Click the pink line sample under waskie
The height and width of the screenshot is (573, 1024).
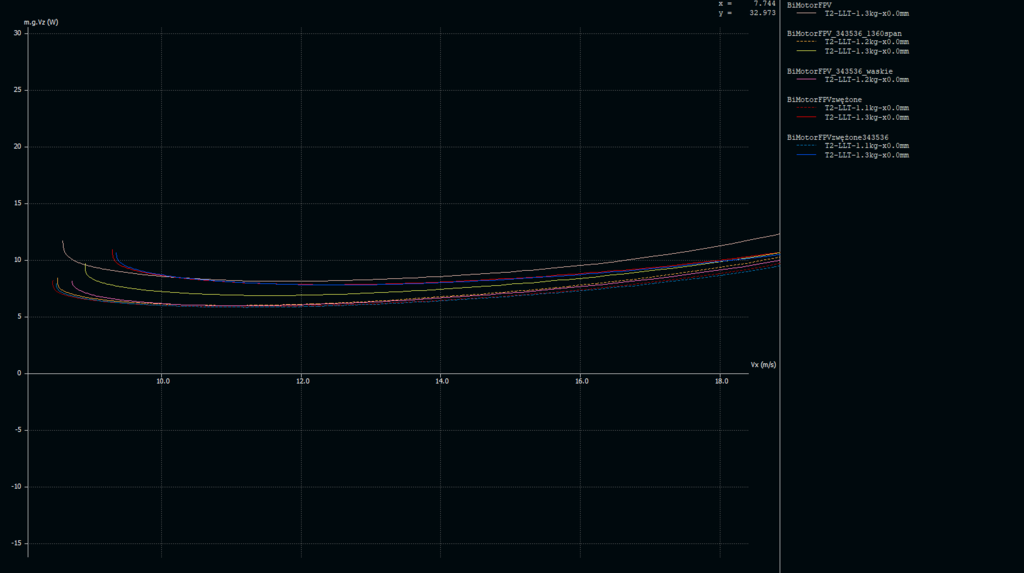(x=806, y=80)
